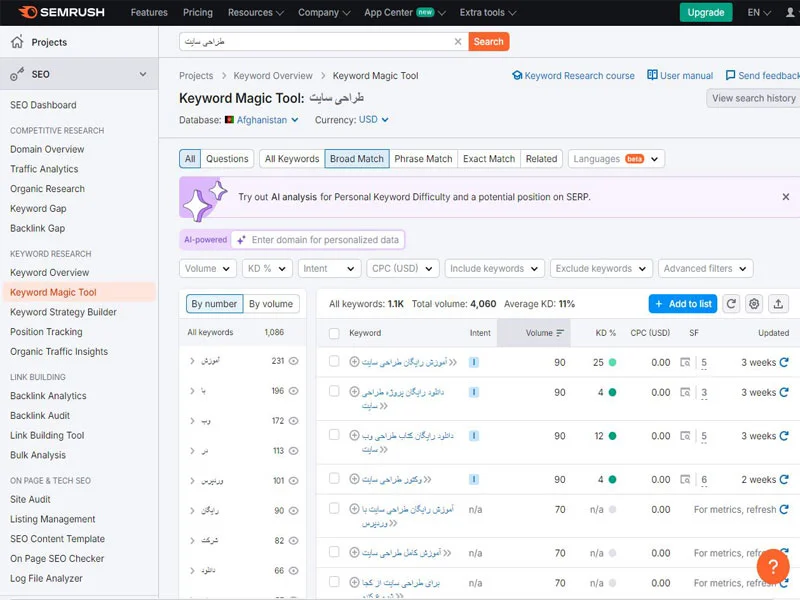Screen dimensions: 800x600
Task: Open the Intent filter dropdown
Action: point(330,269)
